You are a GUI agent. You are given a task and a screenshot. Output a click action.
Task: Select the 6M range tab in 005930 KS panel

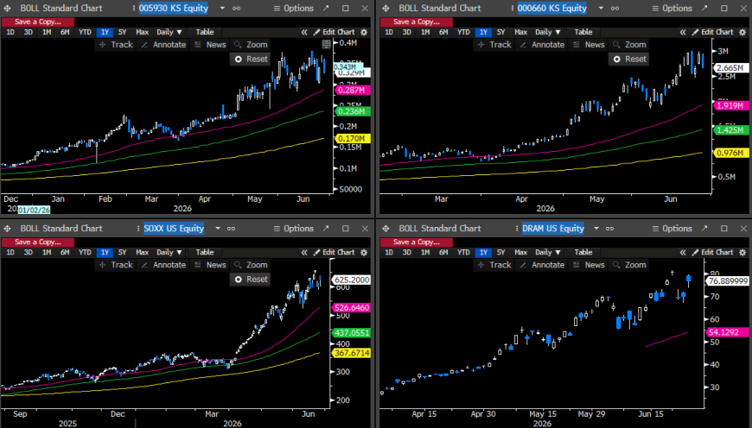(x=65, y=32)
